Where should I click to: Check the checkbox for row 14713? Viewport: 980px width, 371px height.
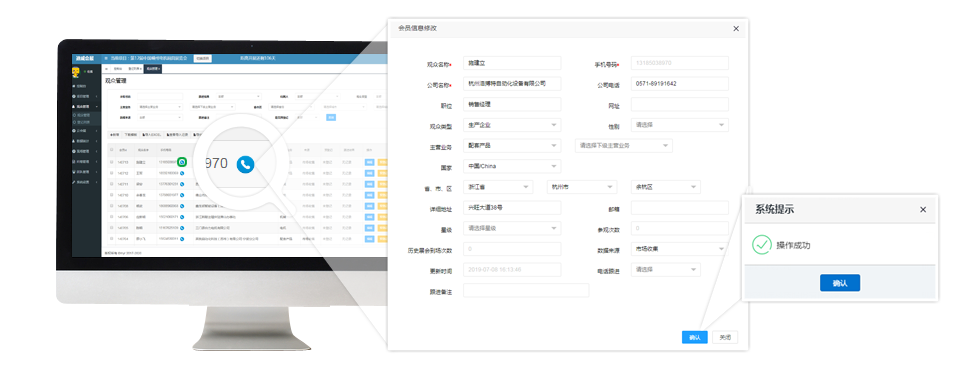[112, 162]
